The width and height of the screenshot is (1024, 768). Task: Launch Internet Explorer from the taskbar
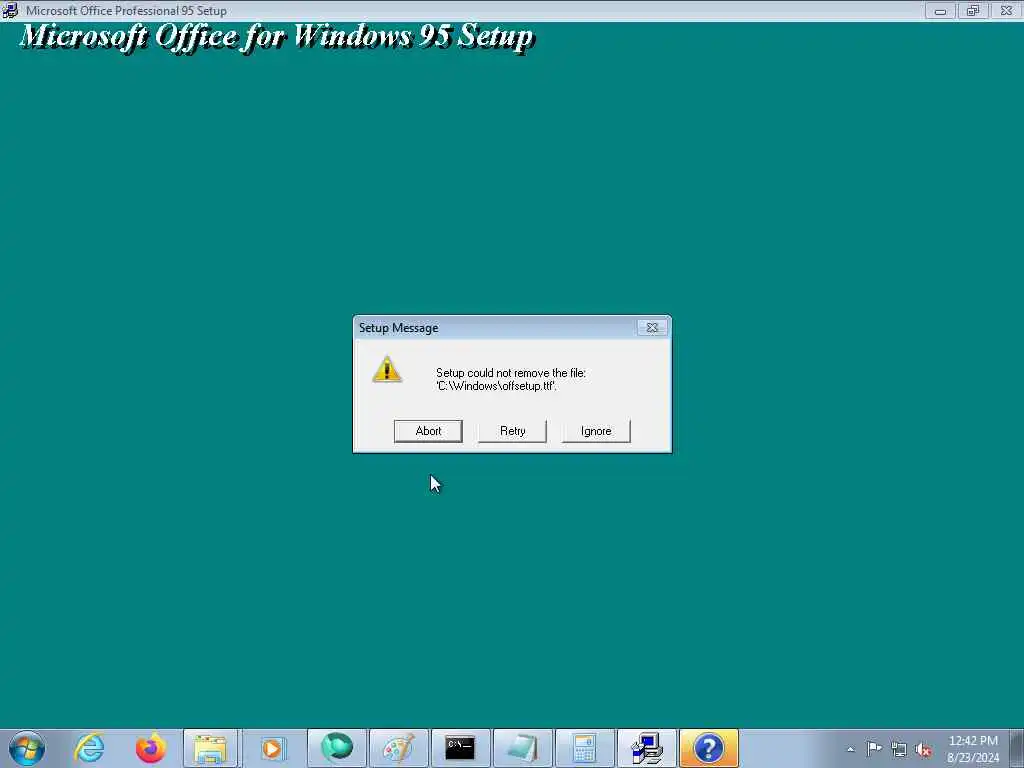(89, 748)
